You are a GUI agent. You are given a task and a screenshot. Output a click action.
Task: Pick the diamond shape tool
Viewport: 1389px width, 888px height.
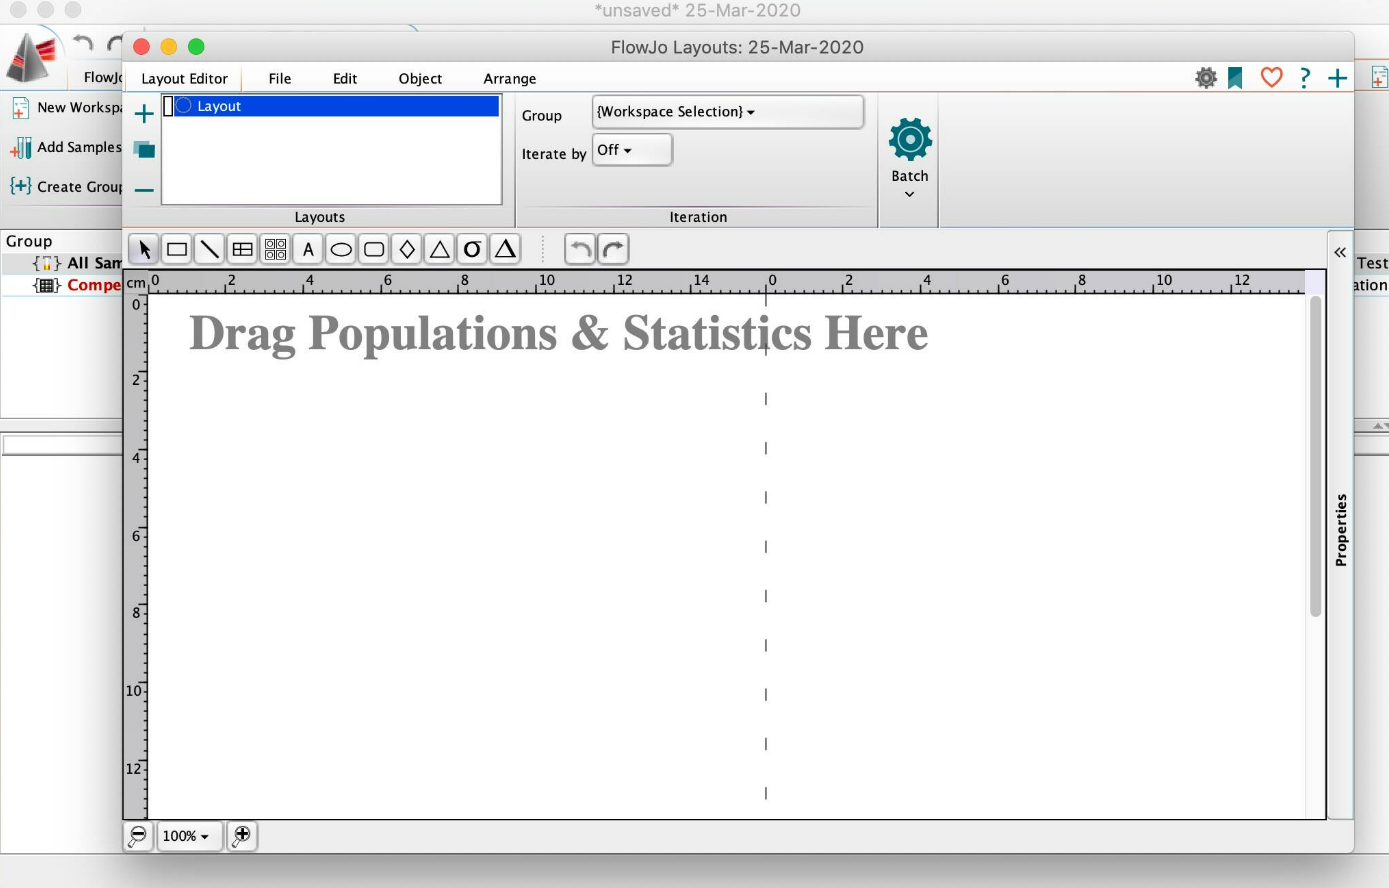[407, 249]
